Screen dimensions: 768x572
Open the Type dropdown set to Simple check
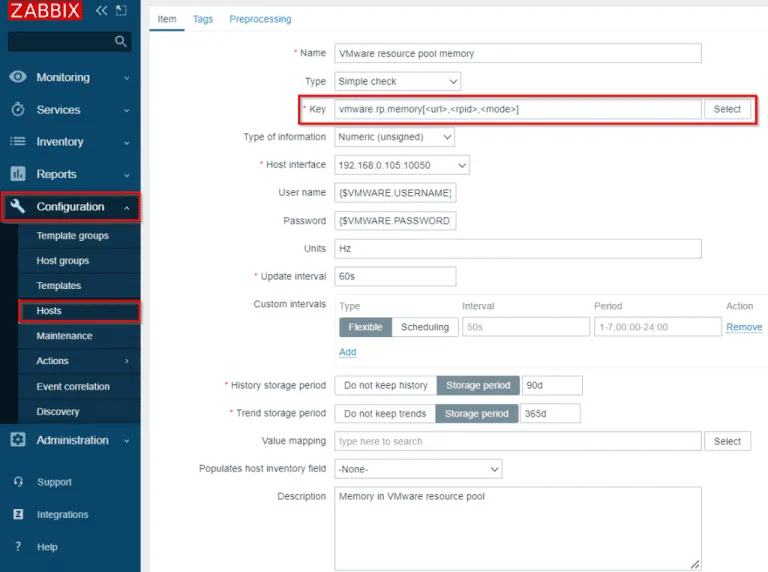coord(397,81)
